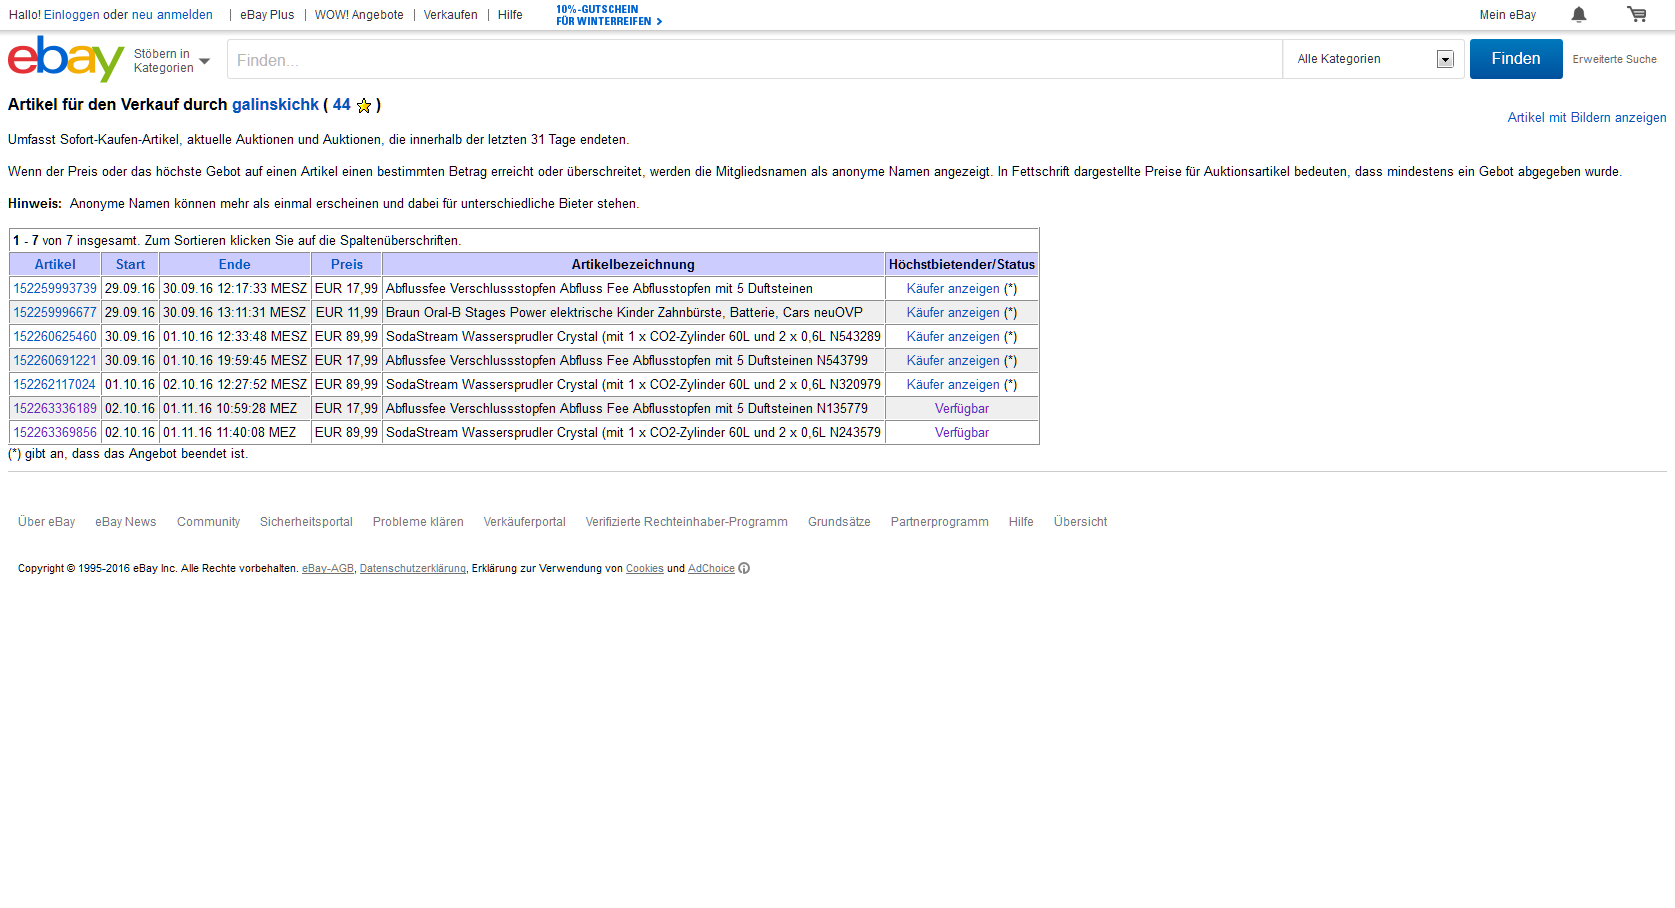Open eBay Plus in top menu

coord(267,15)
